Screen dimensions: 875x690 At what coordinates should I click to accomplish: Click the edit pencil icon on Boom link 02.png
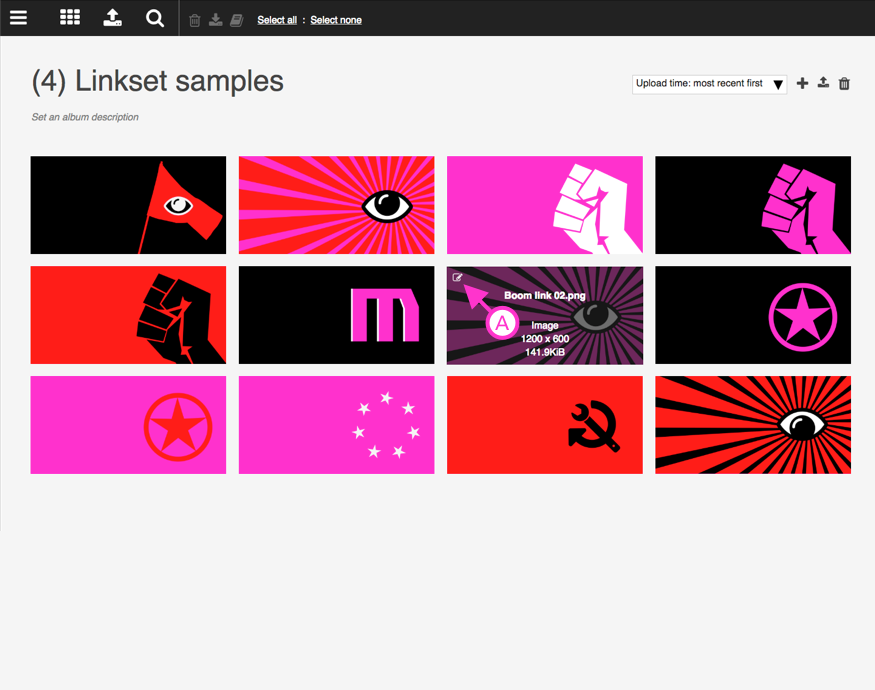[457, 277]
